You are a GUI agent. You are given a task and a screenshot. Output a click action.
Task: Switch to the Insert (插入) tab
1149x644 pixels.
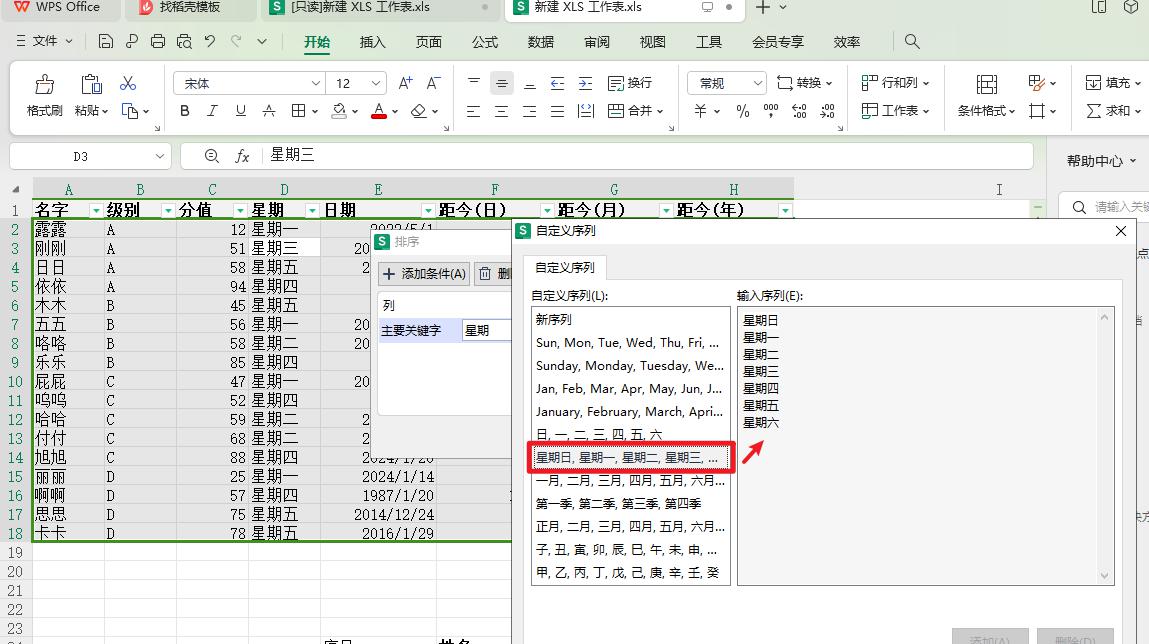[372, 42]
